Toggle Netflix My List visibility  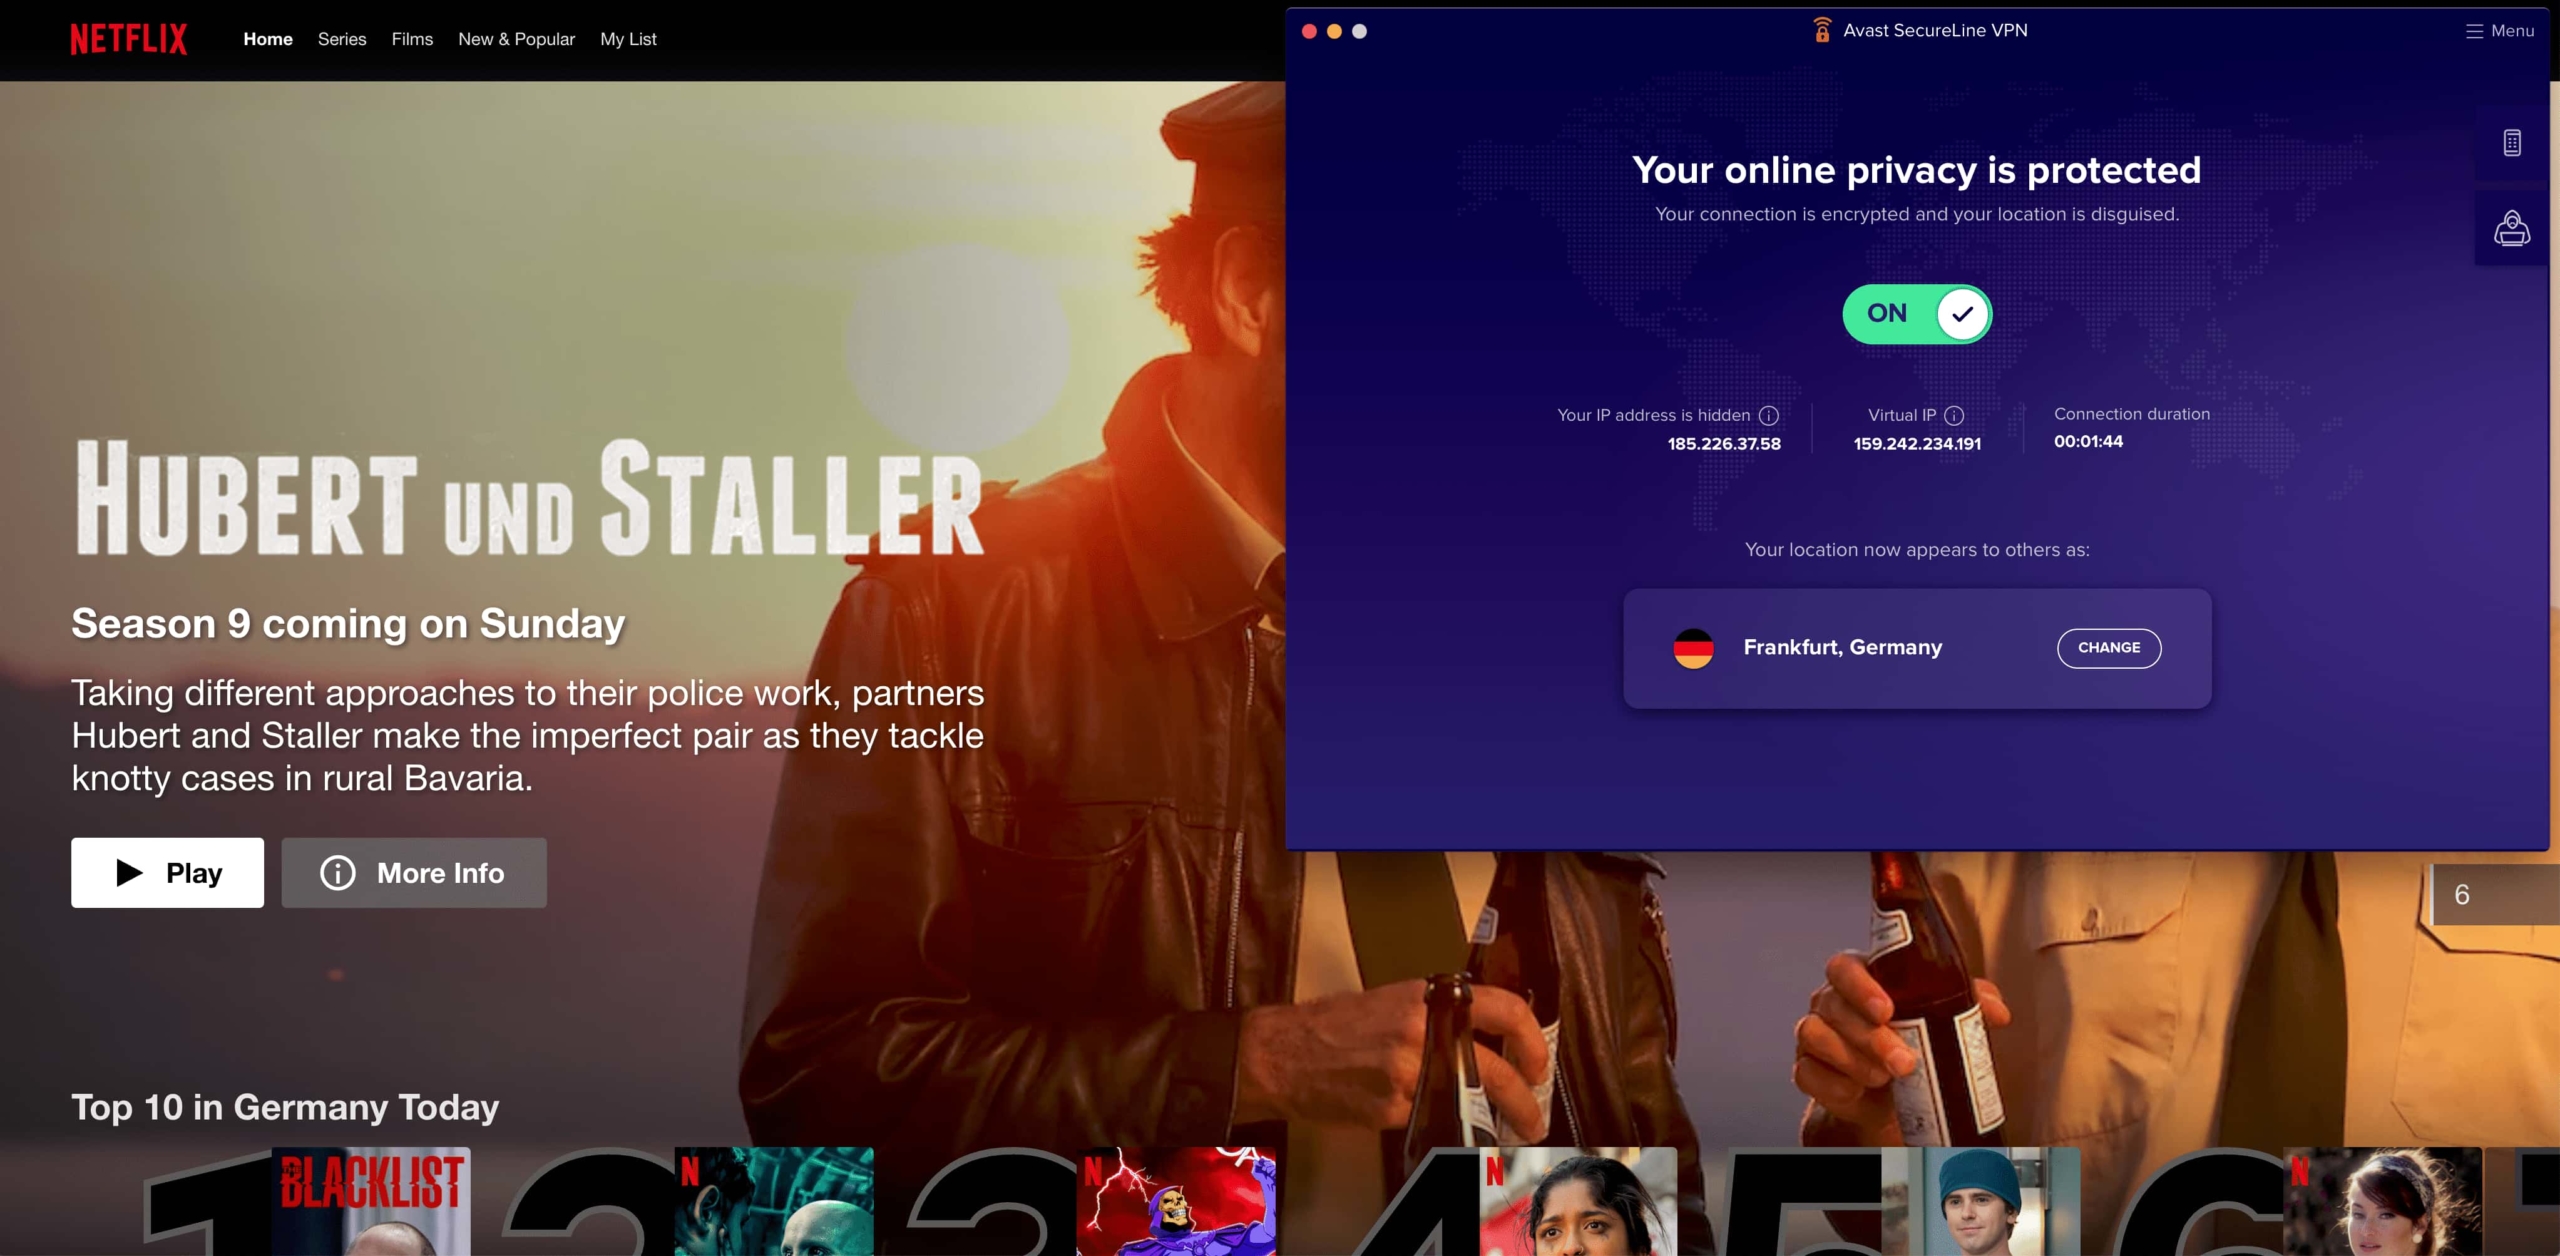pyautogui.click(x=627, y=39)
